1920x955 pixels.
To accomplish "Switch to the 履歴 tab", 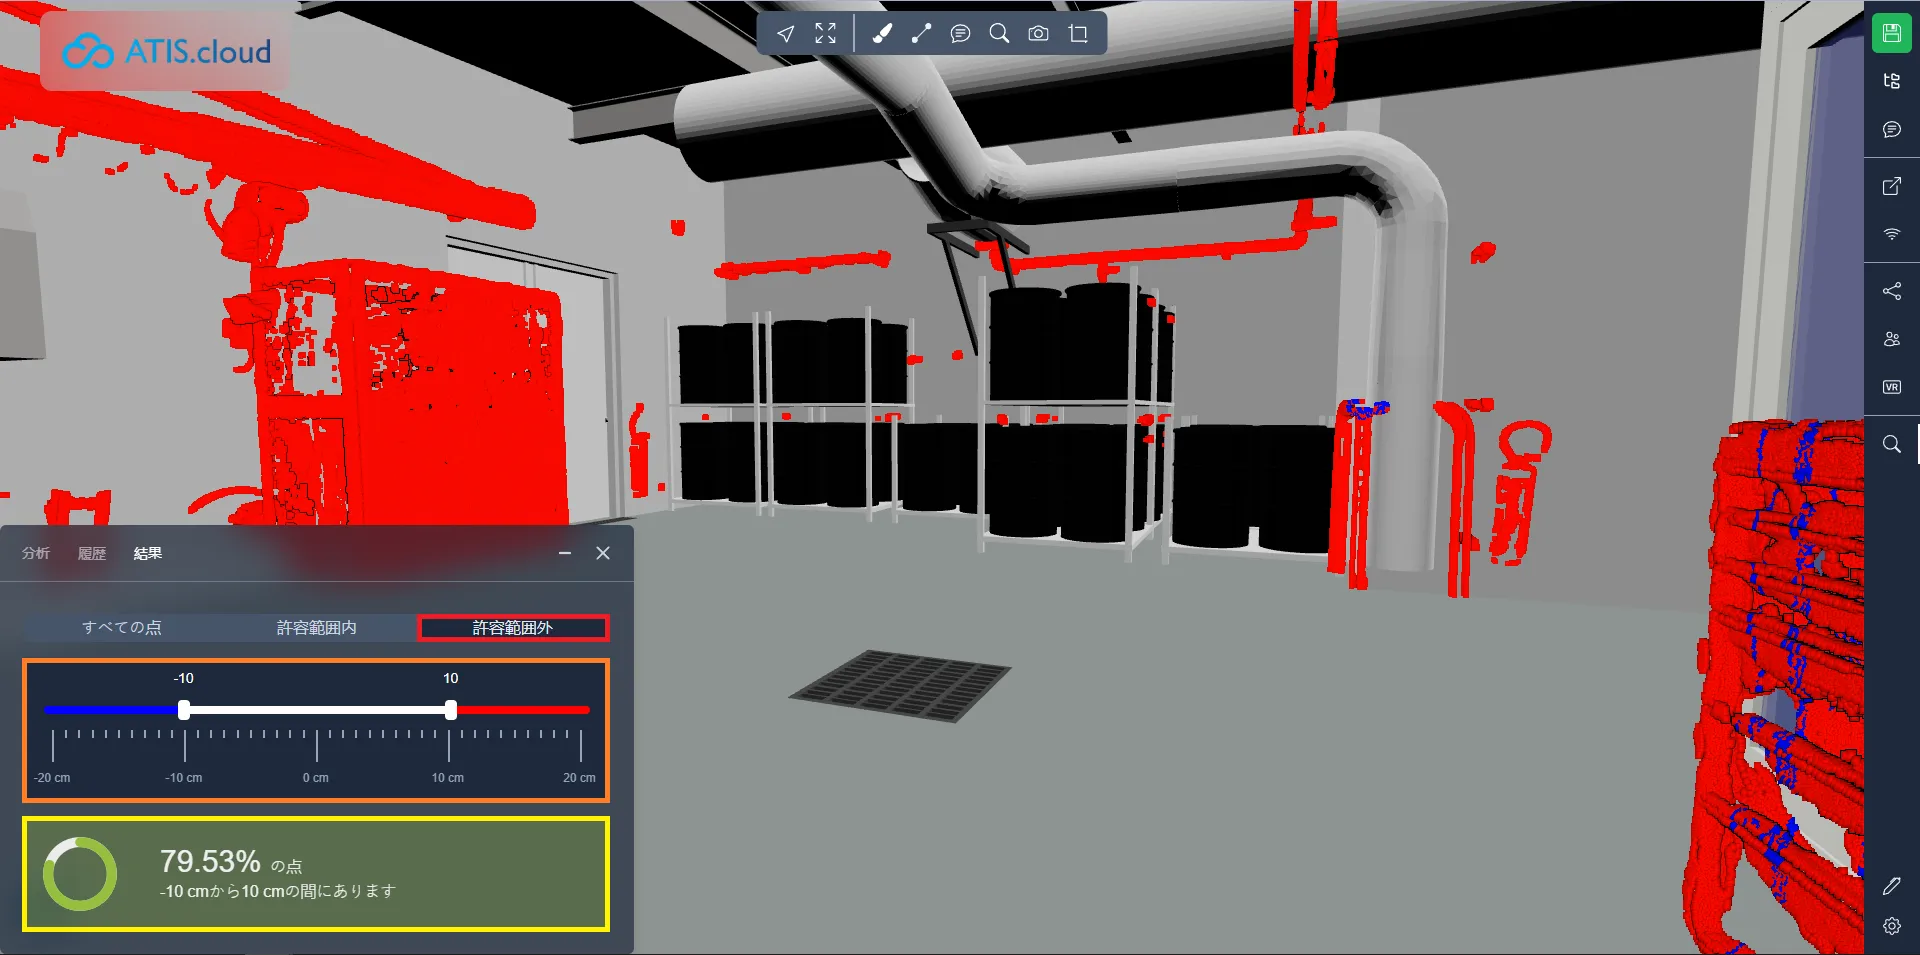I will tap(92, 553).
